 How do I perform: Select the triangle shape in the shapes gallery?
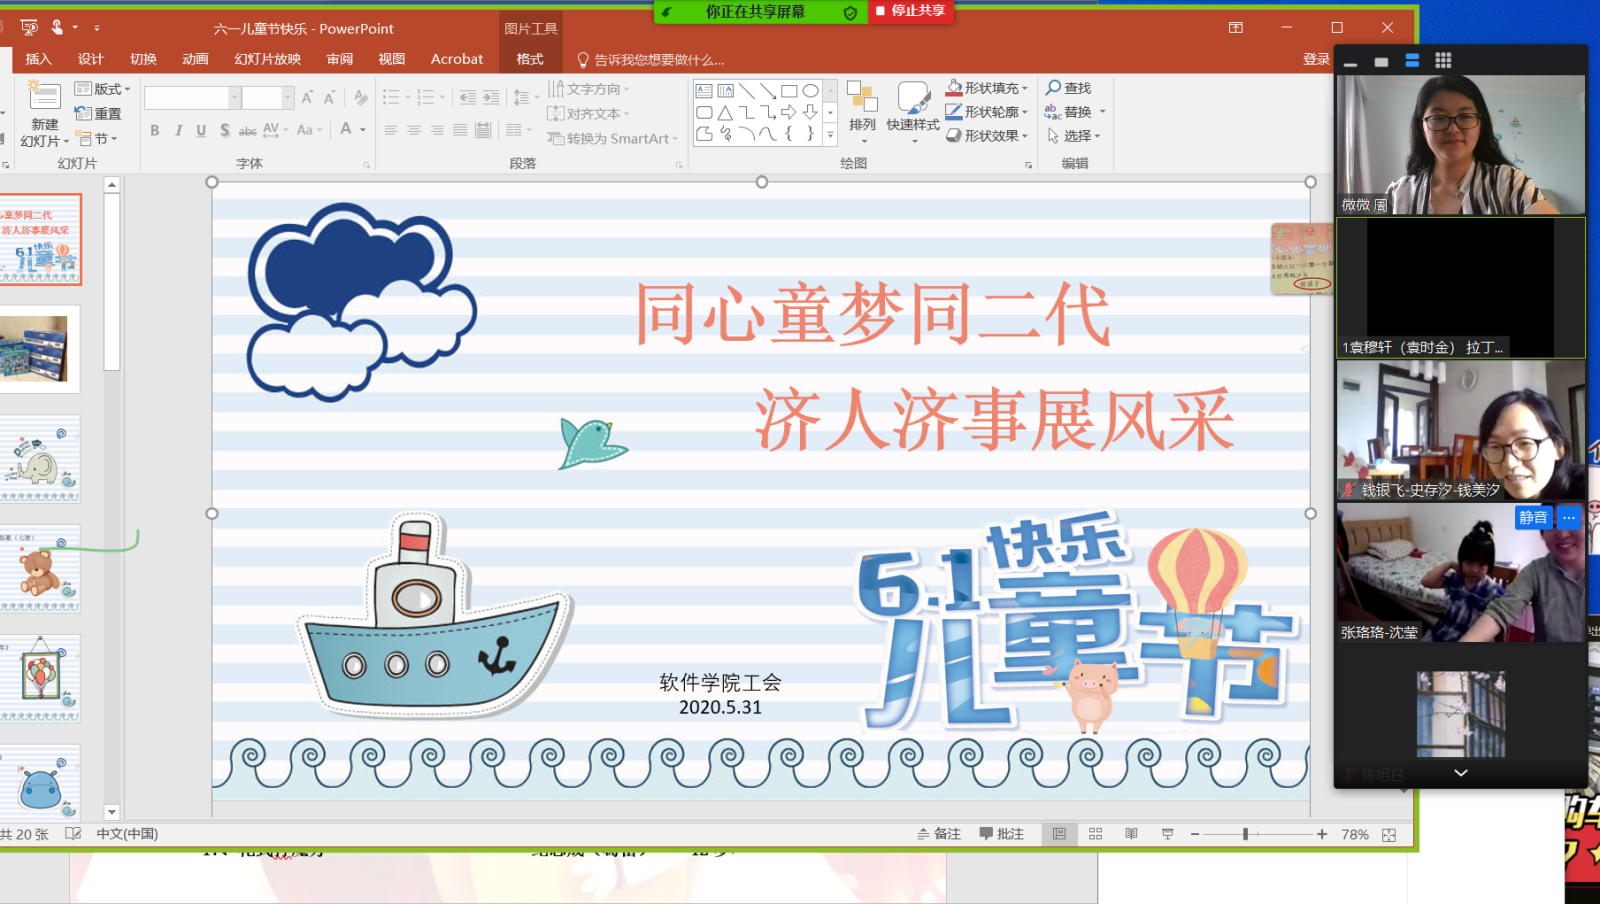tap(725, 112)
